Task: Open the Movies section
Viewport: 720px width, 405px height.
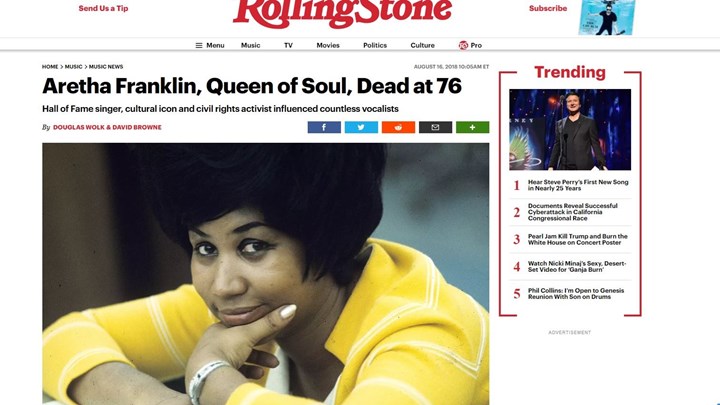Action: (328, 45)
